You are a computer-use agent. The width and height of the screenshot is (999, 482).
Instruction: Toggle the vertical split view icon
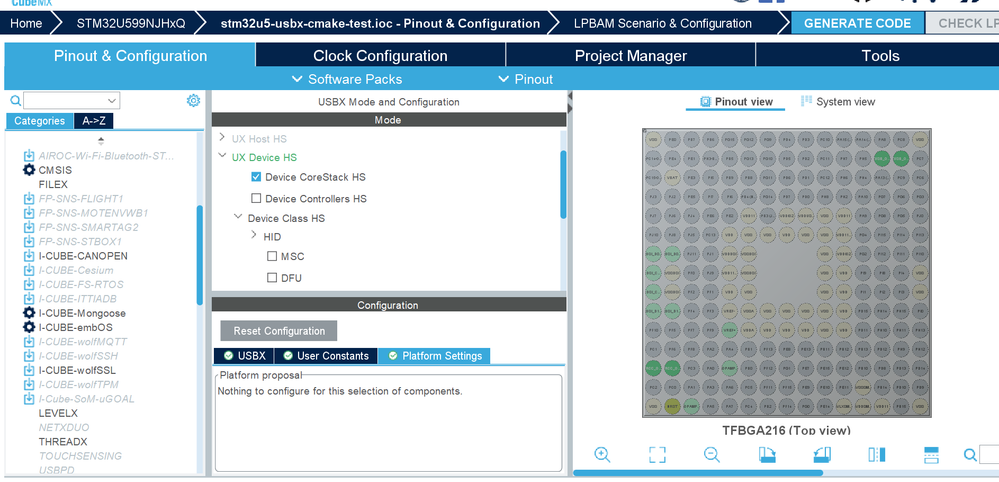tap(877, 454)
